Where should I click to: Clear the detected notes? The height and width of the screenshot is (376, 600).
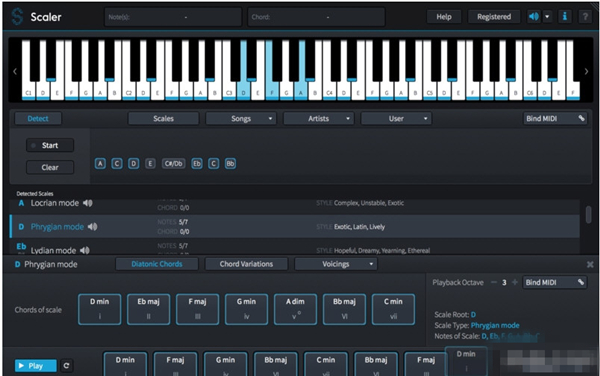click(50, 167)
